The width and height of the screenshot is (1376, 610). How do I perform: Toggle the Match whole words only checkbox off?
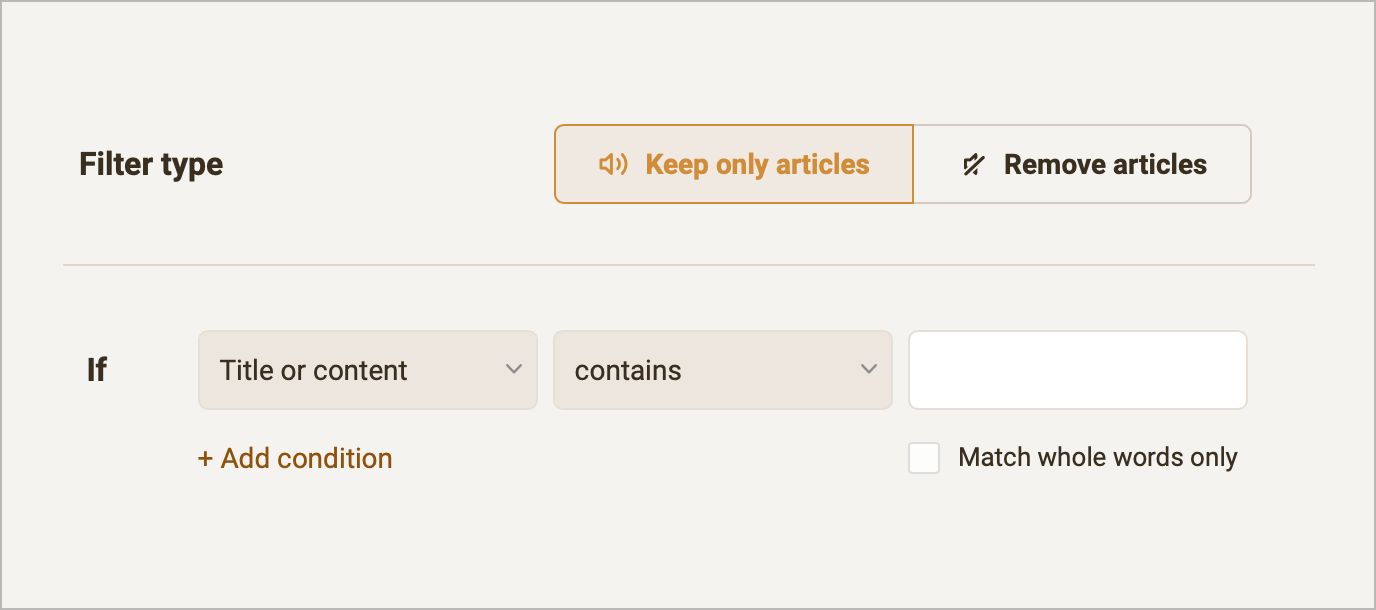tap(924, 458)
